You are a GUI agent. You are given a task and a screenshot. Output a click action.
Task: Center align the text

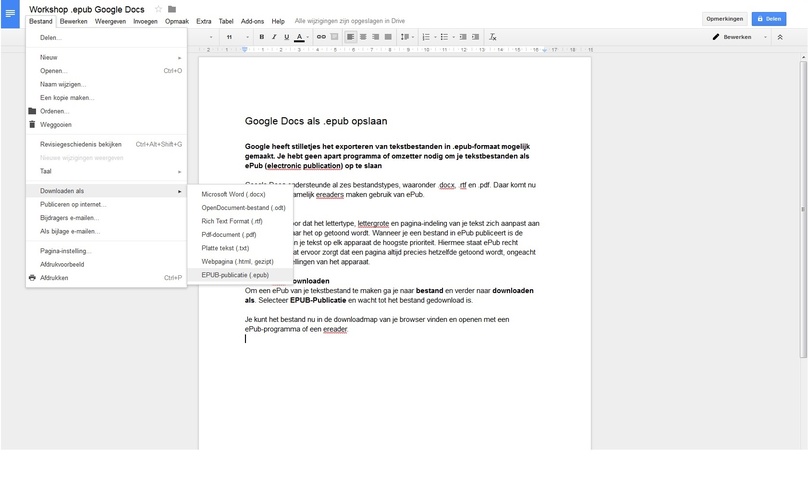(x=363, y=37)
